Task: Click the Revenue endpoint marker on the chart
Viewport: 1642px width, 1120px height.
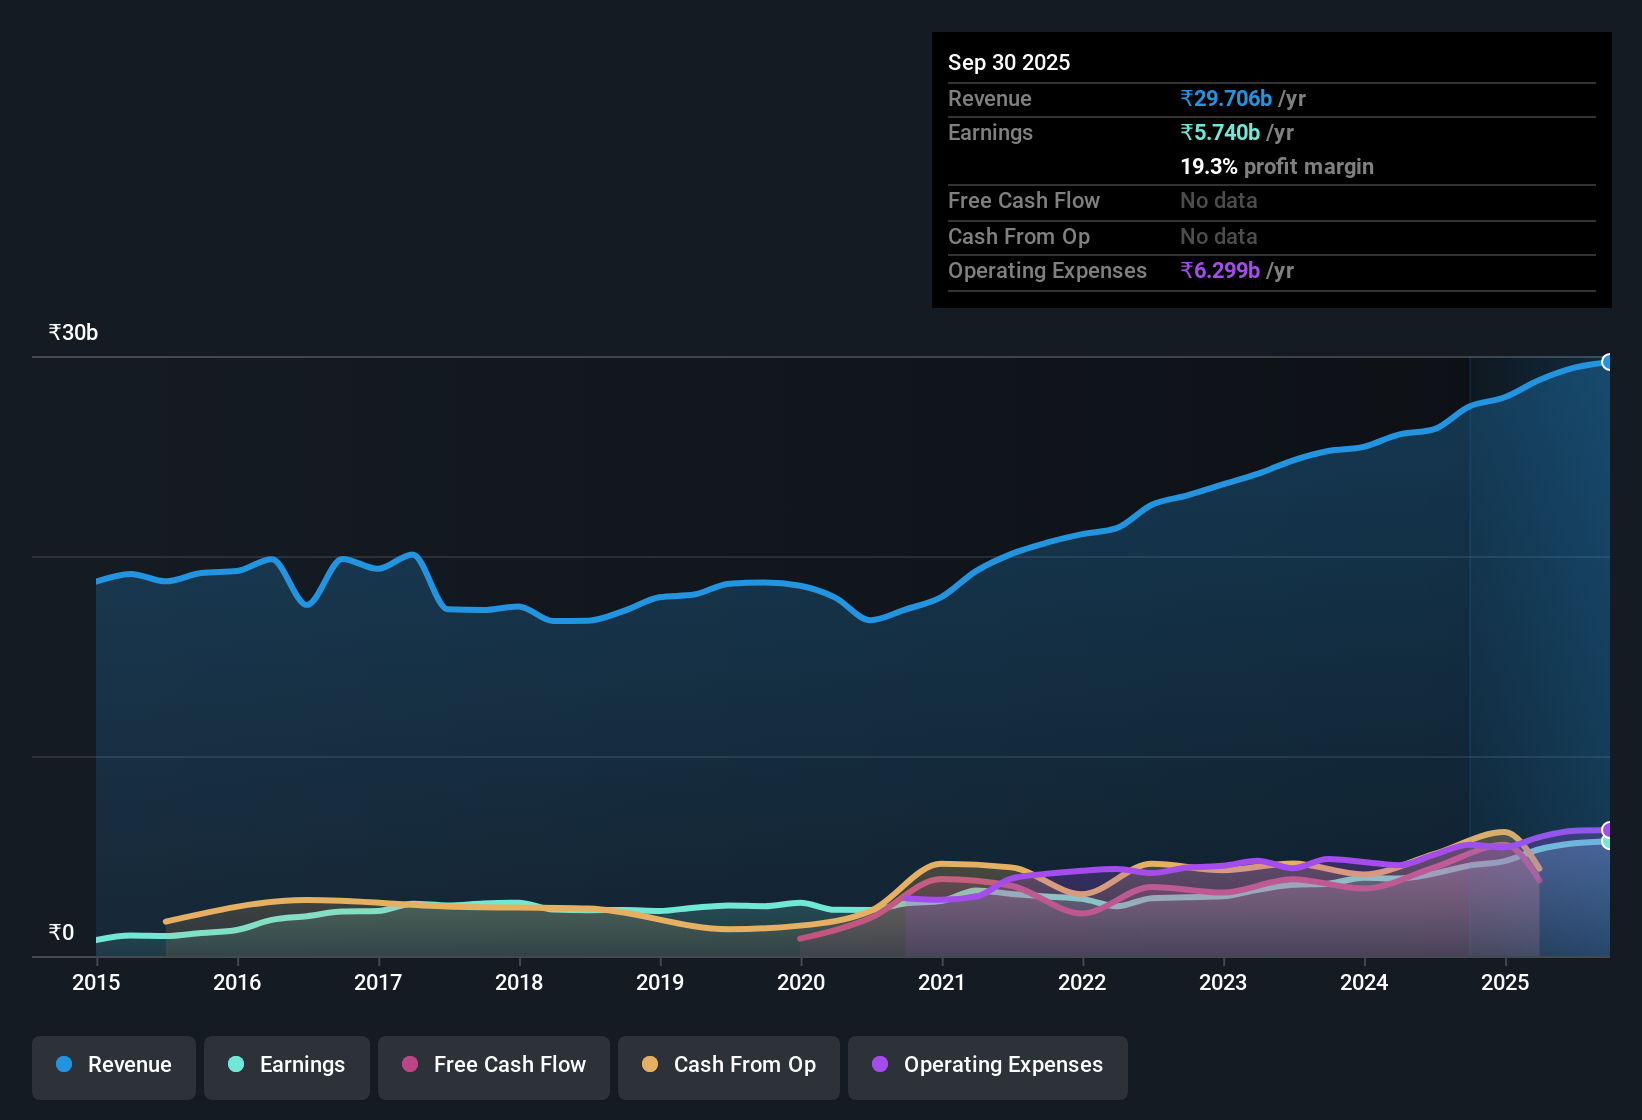Action: [x=1607, y=362]
